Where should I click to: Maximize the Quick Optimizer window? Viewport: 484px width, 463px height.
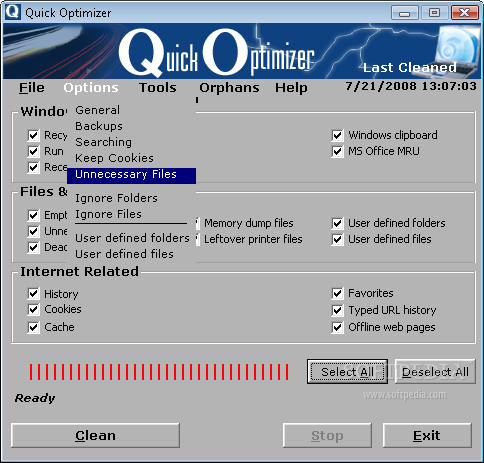pyautogui.click(x=434, y=13)
